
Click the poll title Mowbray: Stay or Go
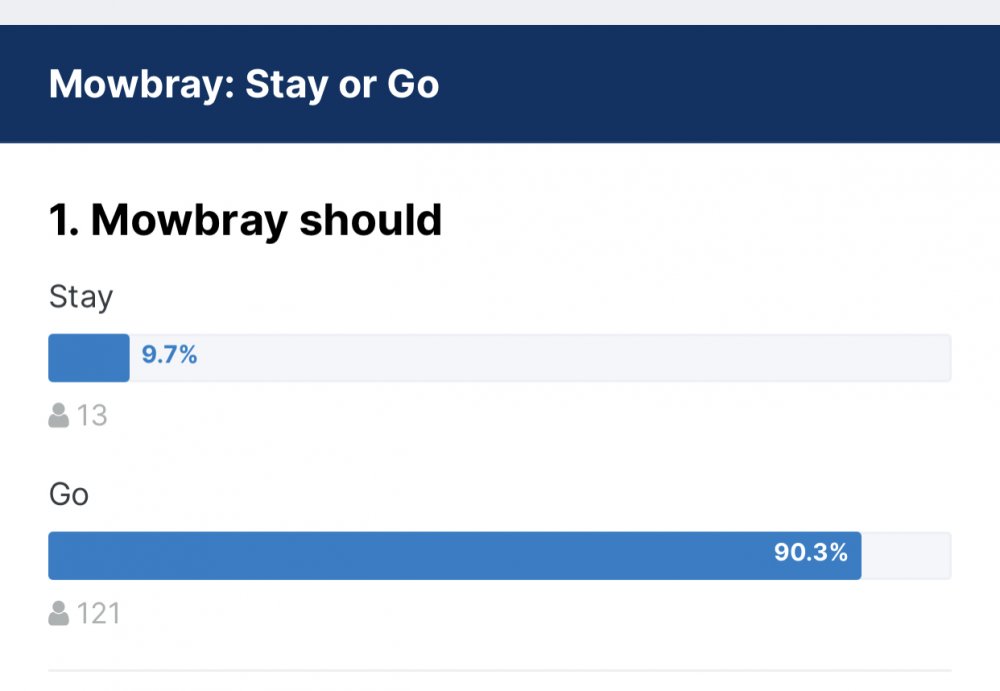[244, 84]
